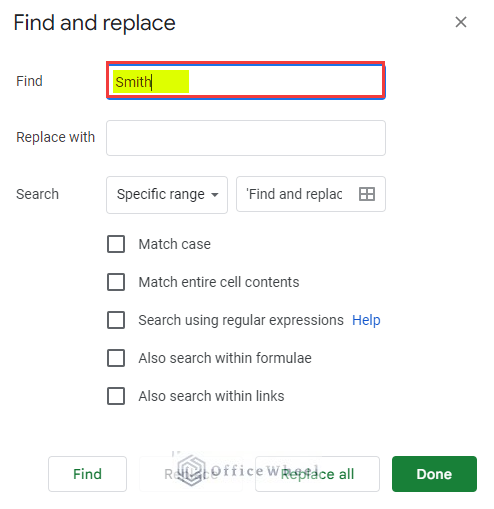Open the regular expressions Help link
This screenshot has height=509, width=494.
366,320
